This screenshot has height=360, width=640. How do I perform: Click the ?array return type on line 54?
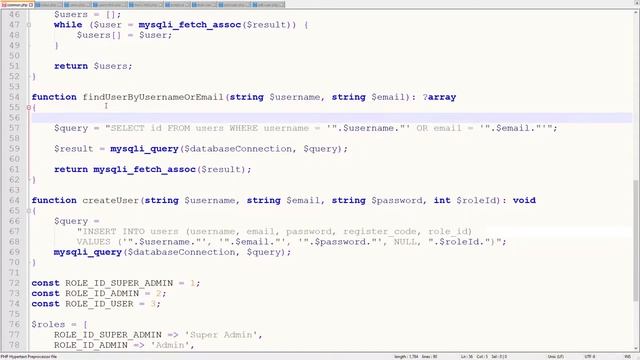(439, 97)
